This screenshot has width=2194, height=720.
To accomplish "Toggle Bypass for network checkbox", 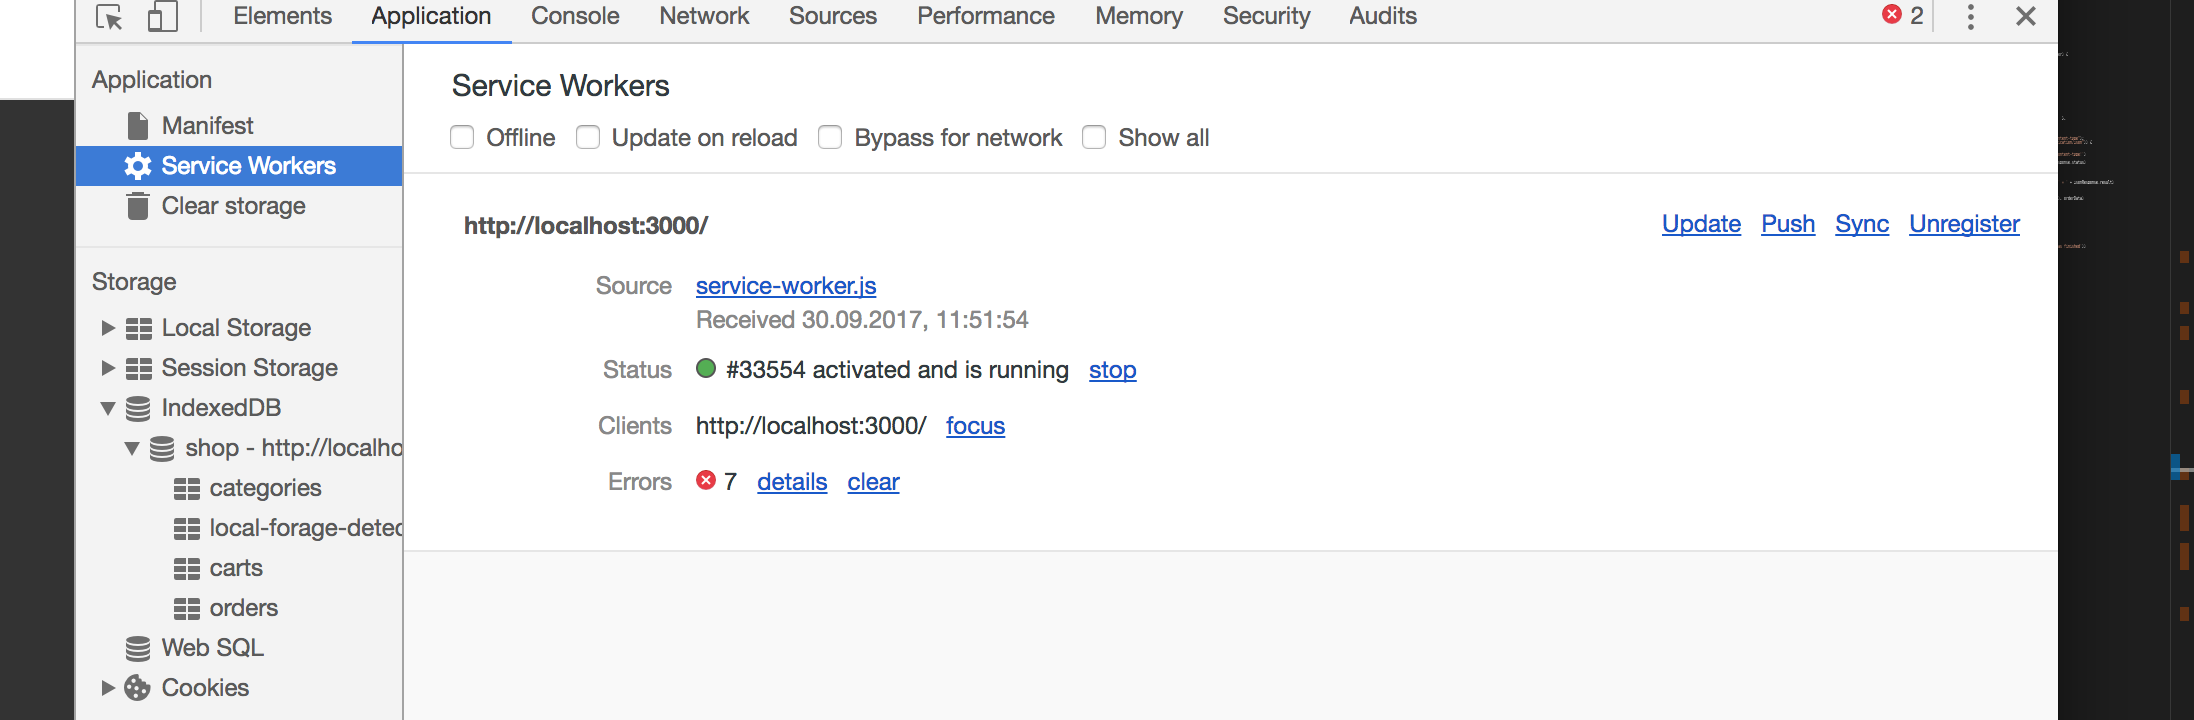I will [x=830, y=137].
